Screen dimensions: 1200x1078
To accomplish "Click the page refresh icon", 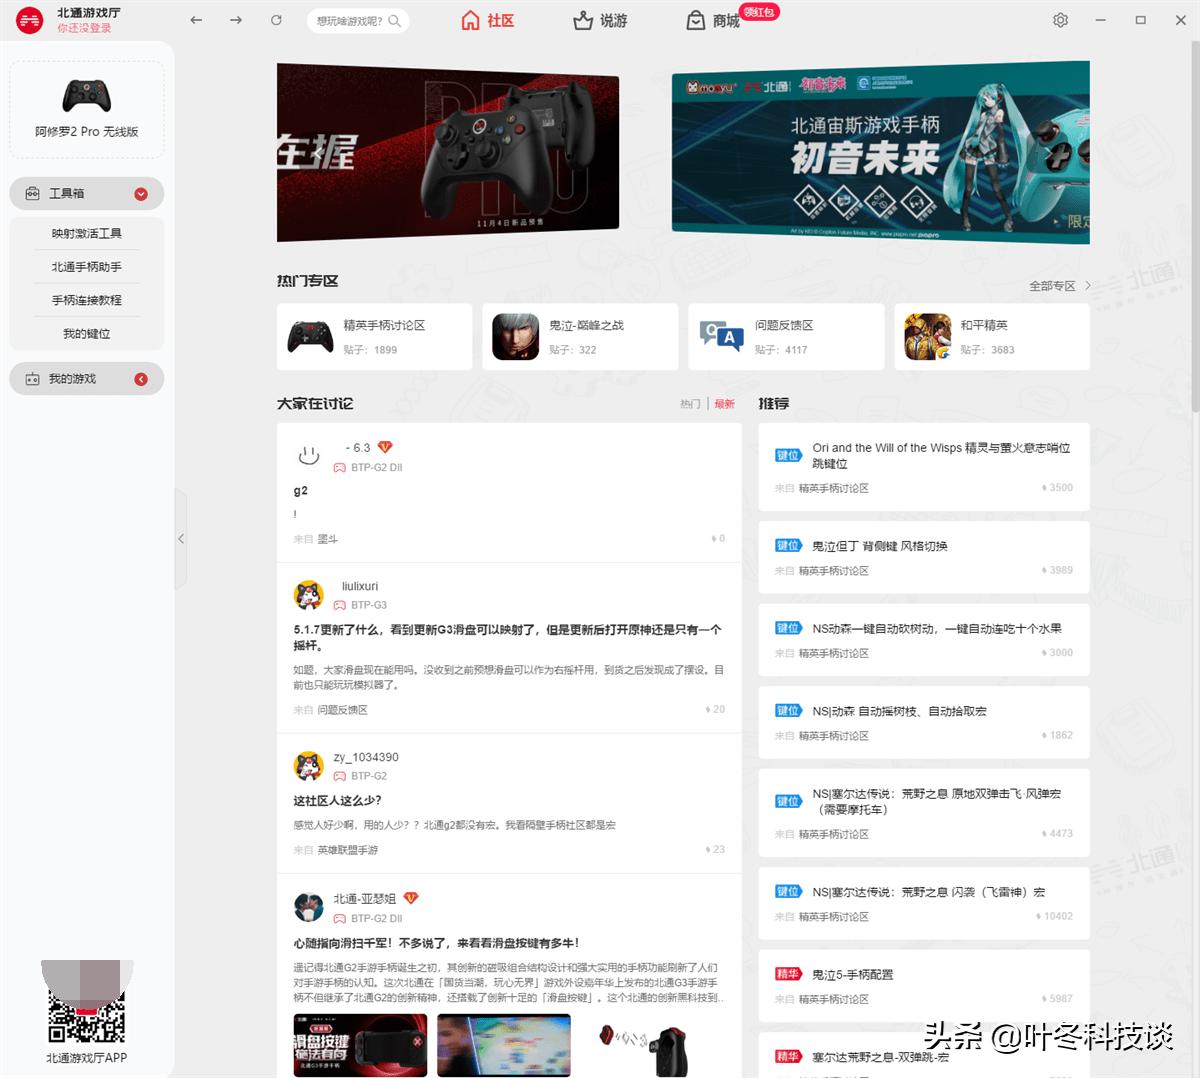I will (276, 19).
